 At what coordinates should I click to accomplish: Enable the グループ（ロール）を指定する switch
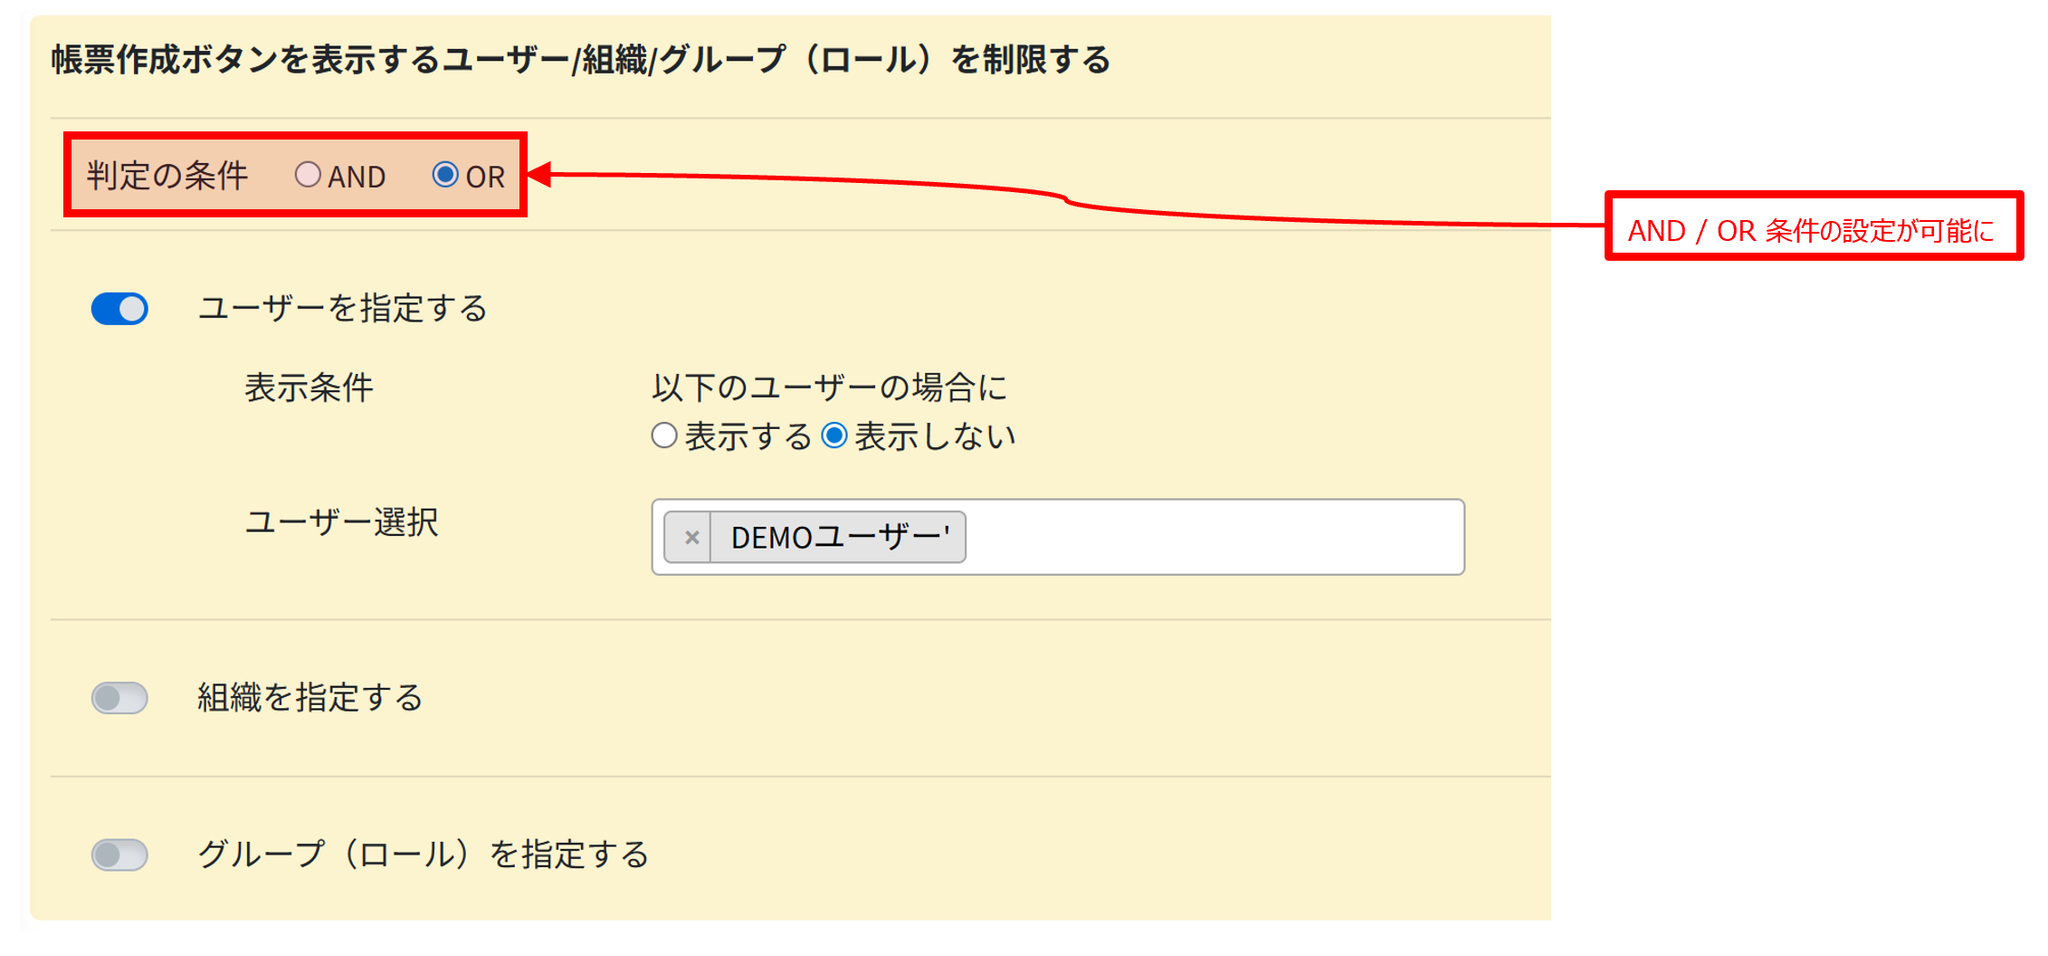coord(120,855)
